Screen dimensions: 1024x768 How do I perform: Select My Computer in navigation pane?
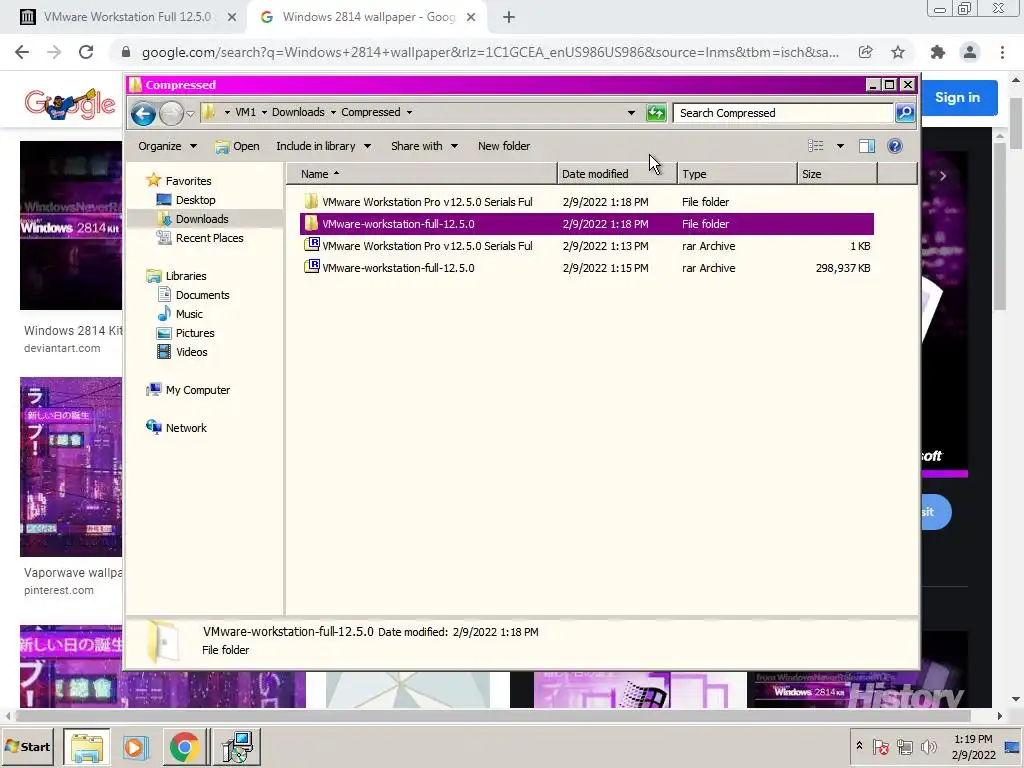197,390
